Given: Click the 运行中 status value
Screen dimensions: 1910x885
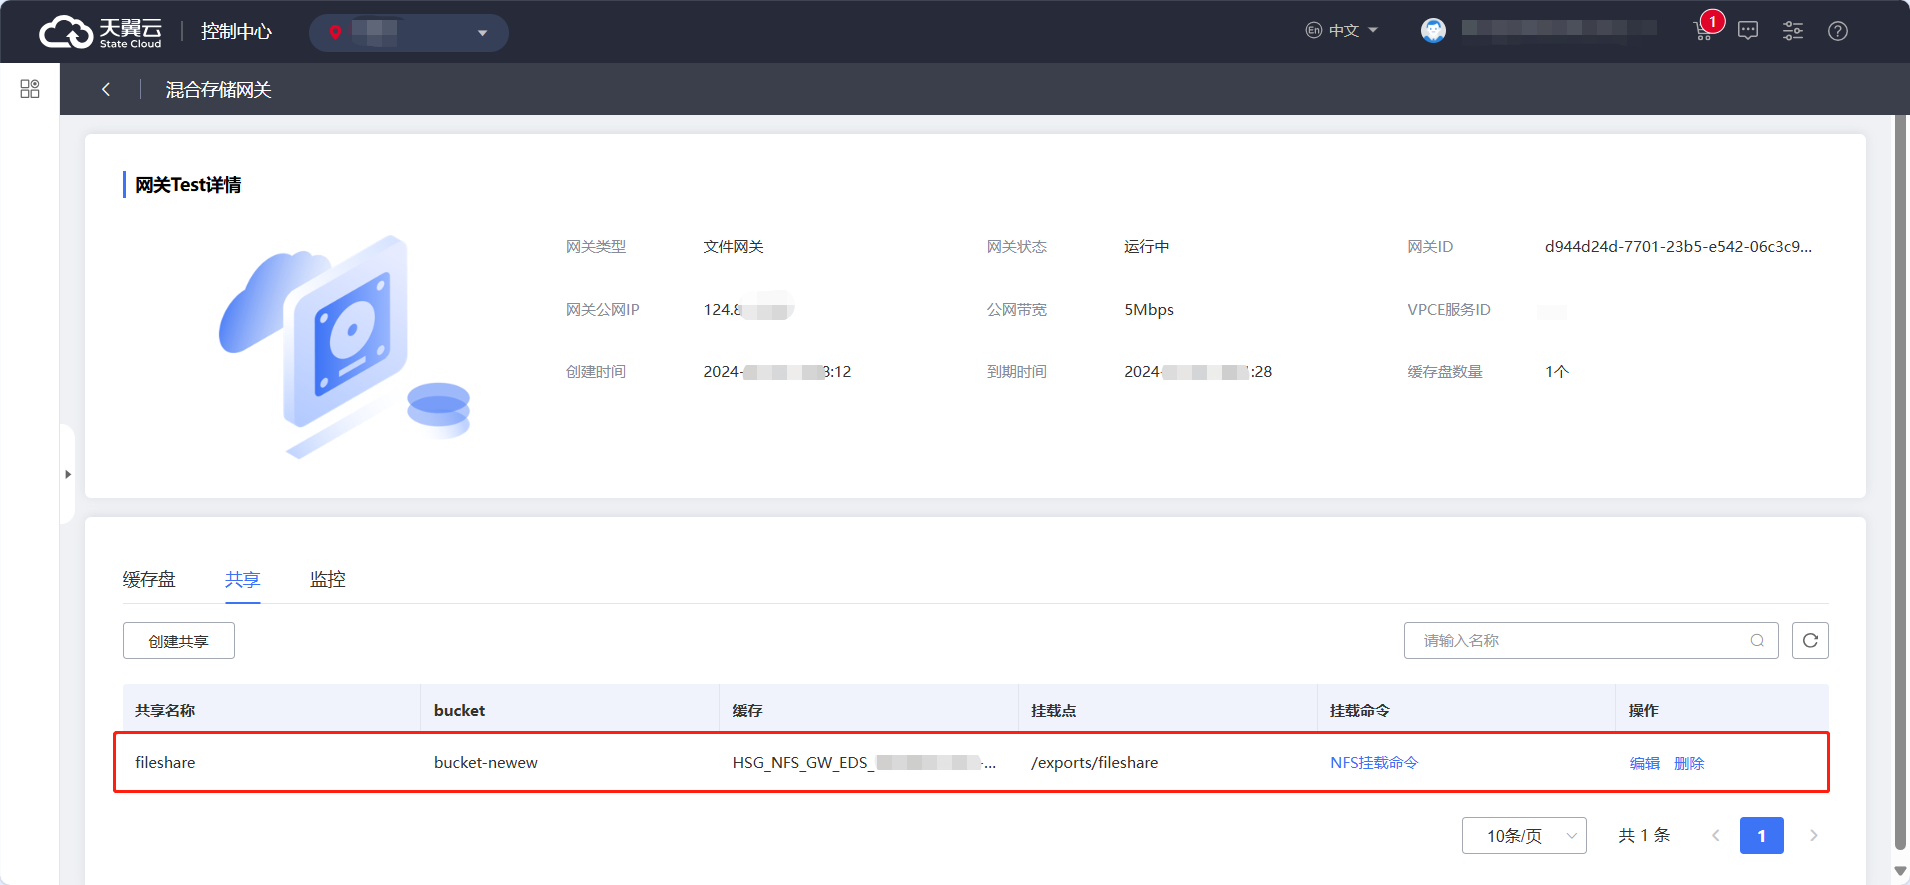Looking at the screenshot, I should pyautogui.click(x=1146, y=247).
